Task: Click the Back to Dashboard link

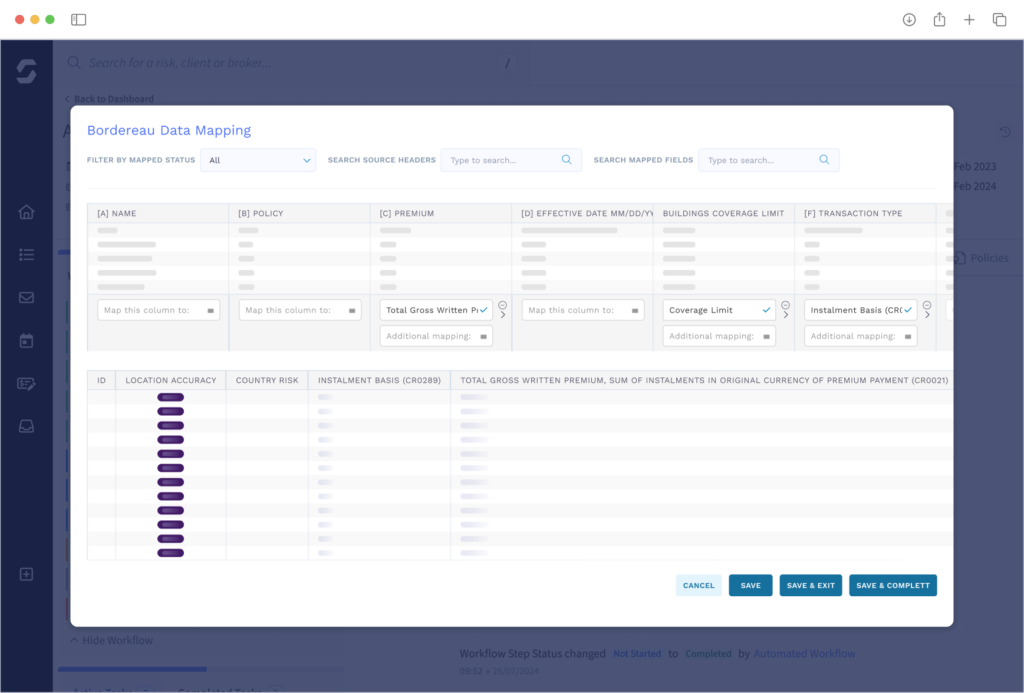Action: tap(110, 99)
